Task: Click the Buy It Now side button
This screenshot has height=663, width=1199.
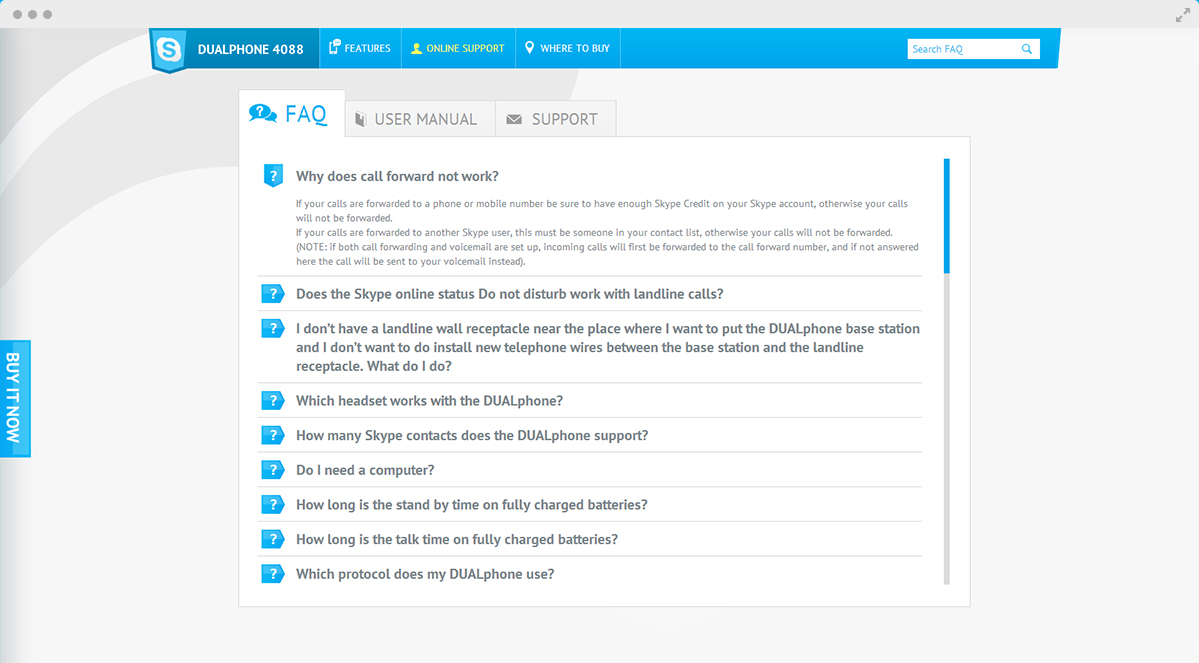Action: [15, 398]
